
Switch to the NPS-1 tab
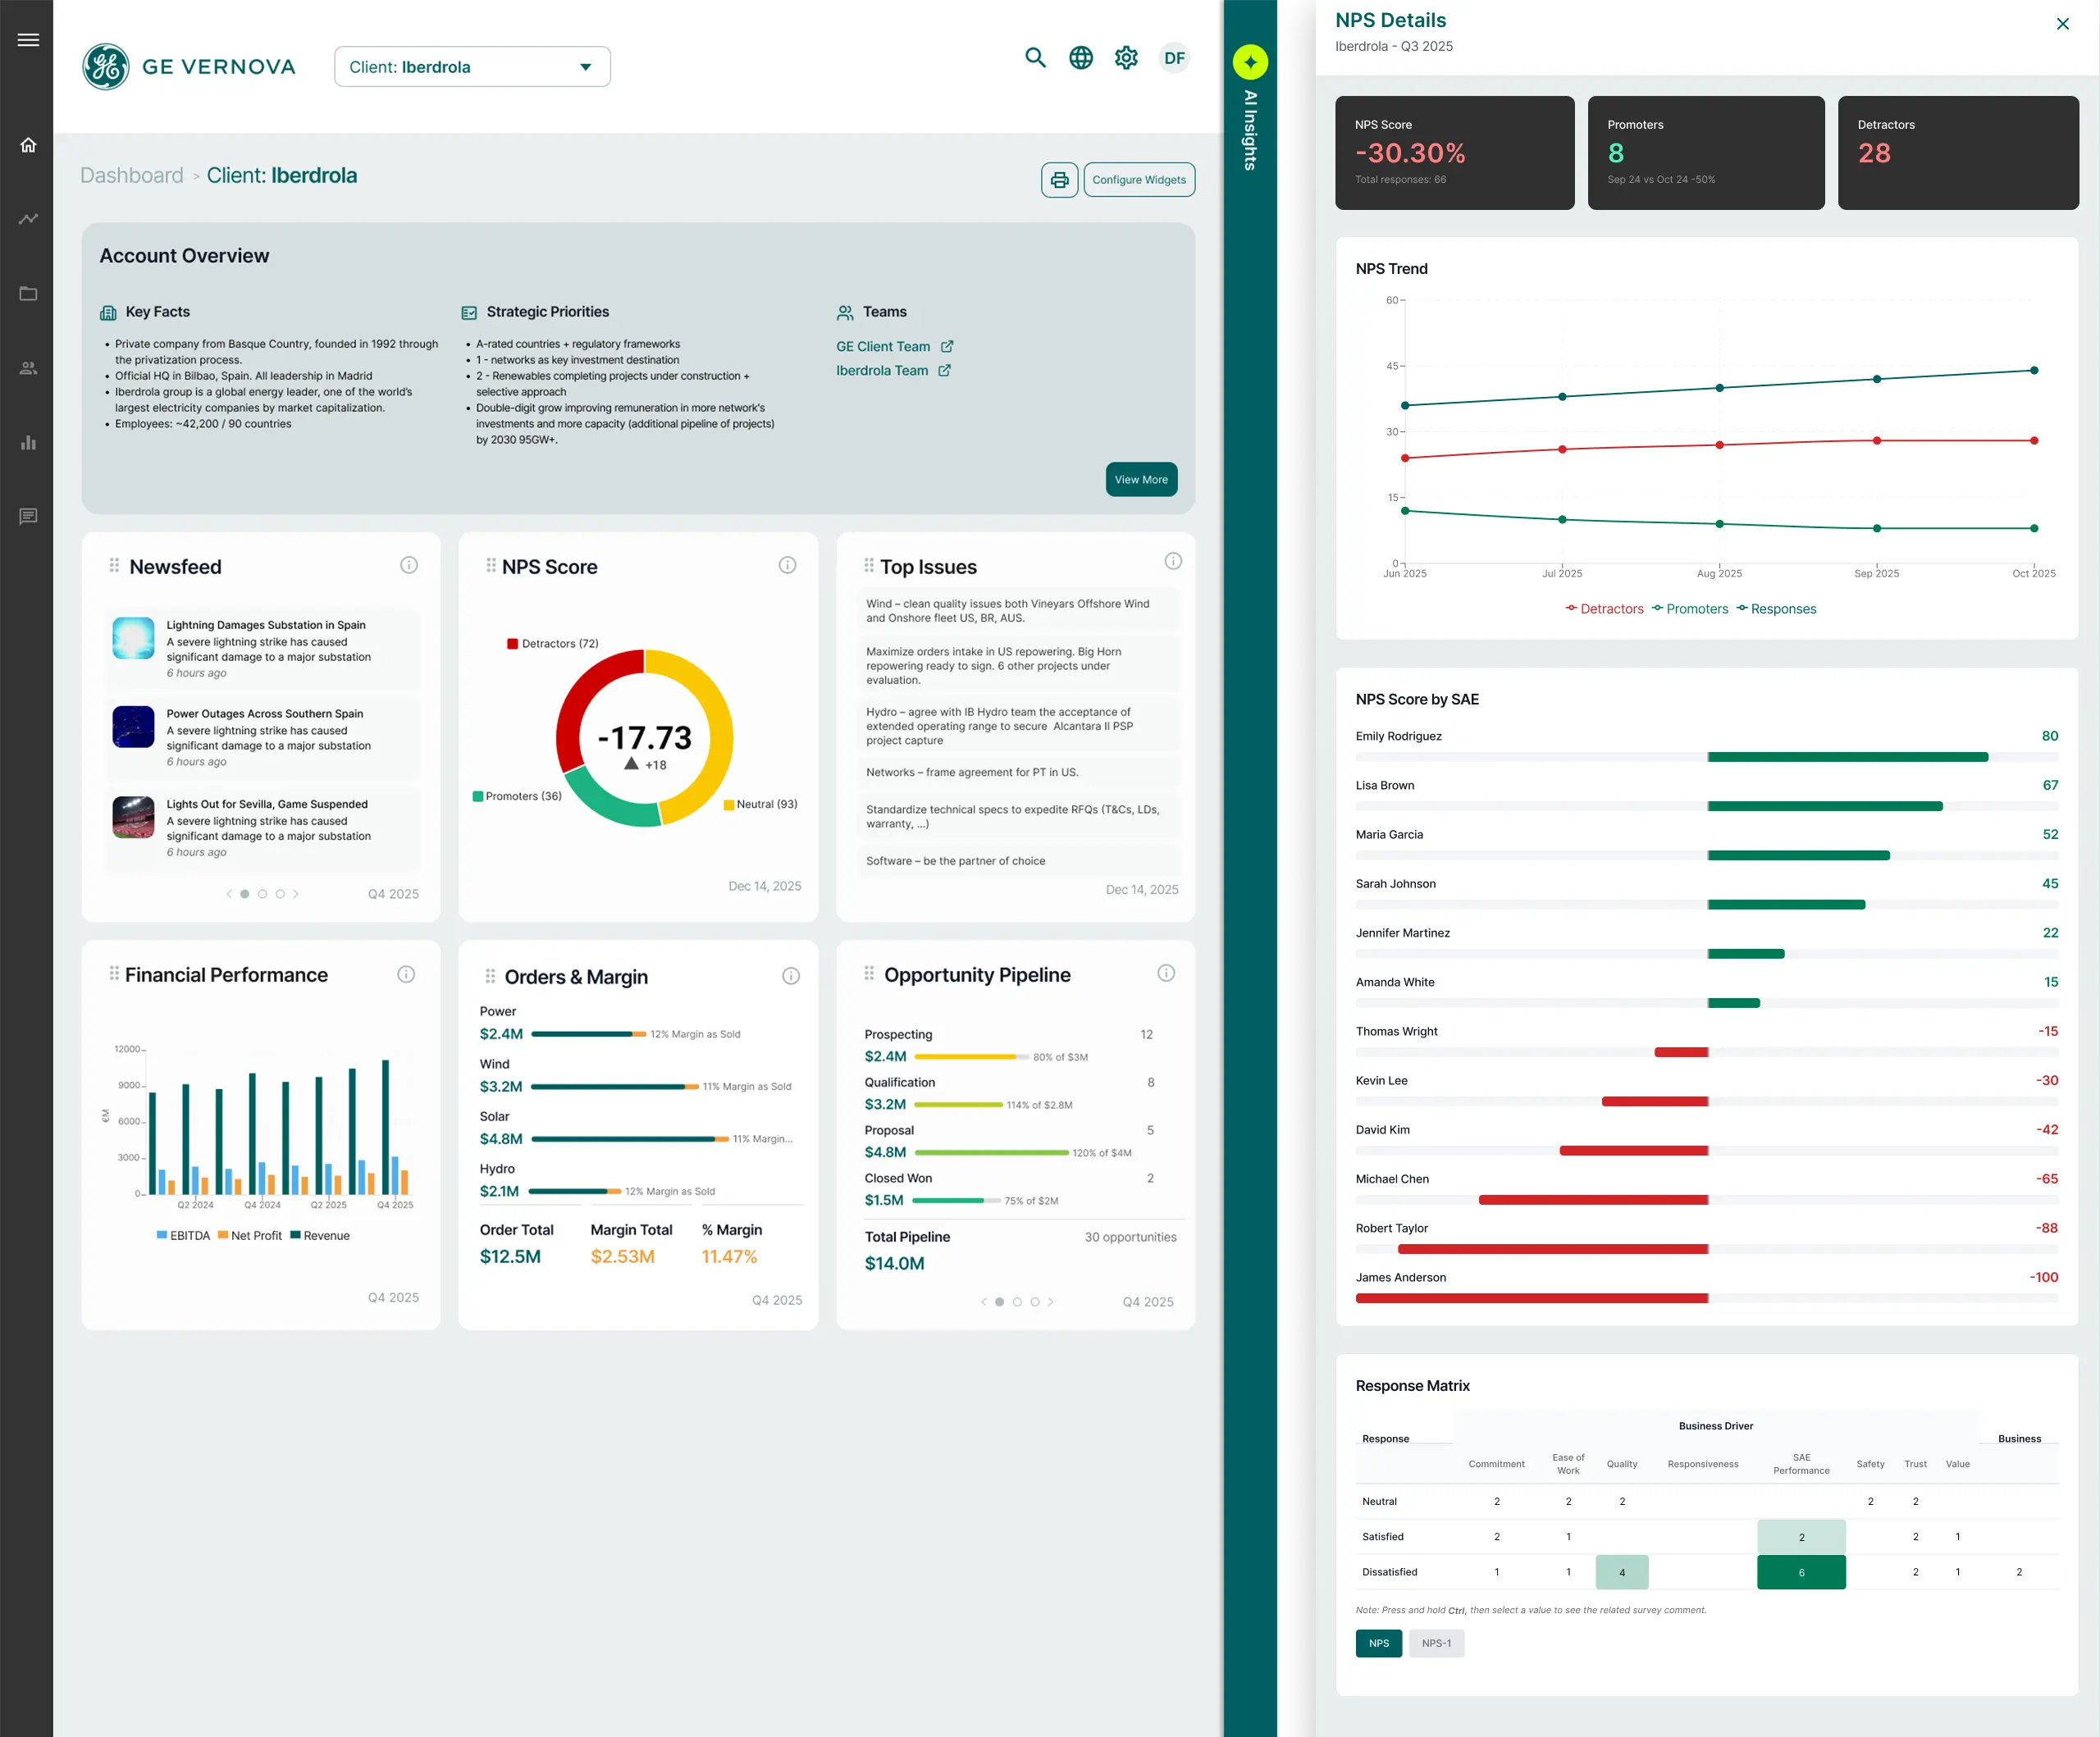click(x=1436, y=1643)
